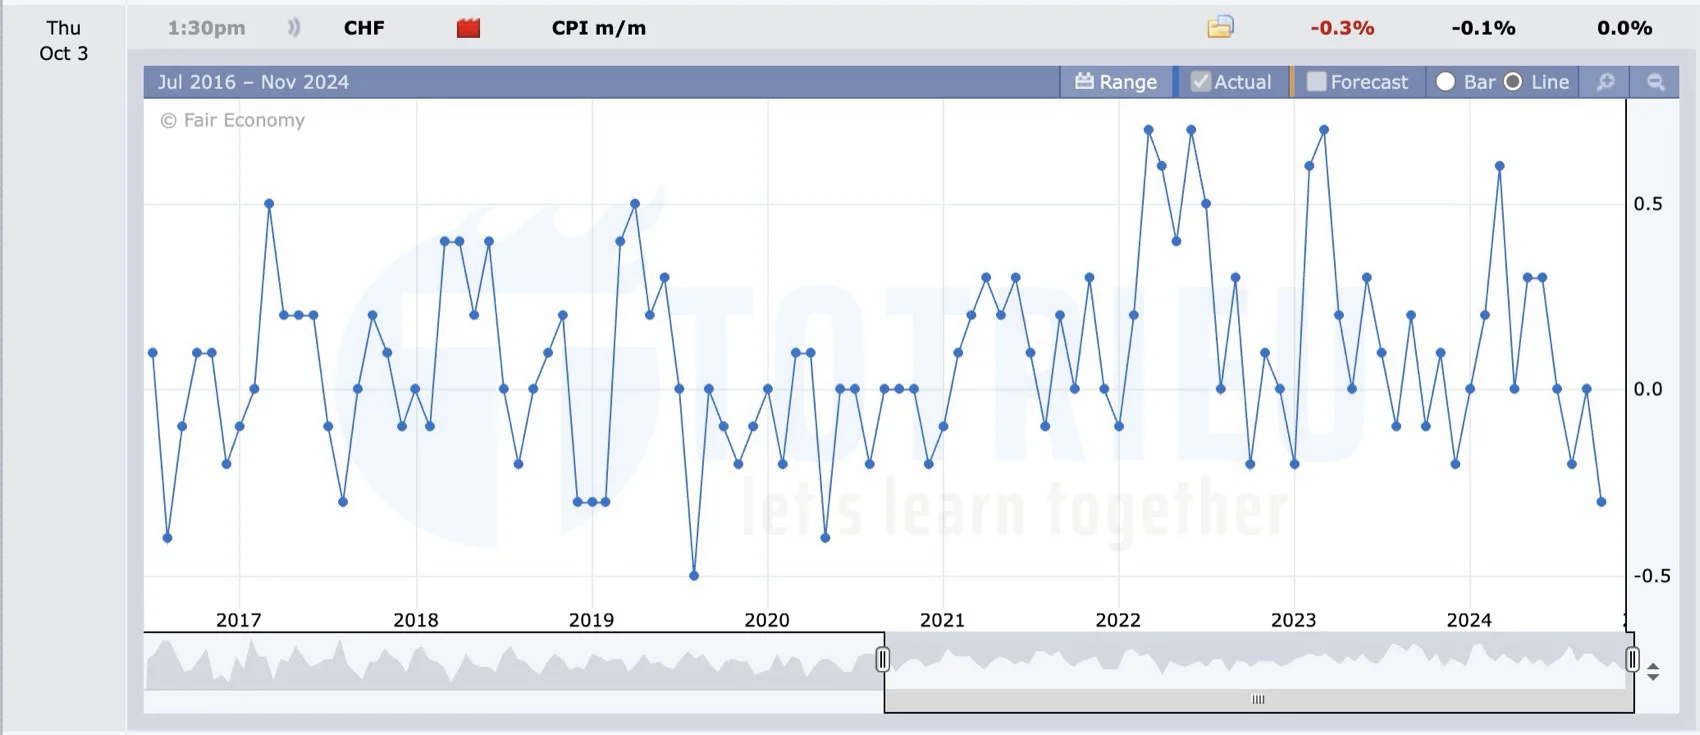
Task: Open the event detail folder icon
Action: [x=1220, y=27]
